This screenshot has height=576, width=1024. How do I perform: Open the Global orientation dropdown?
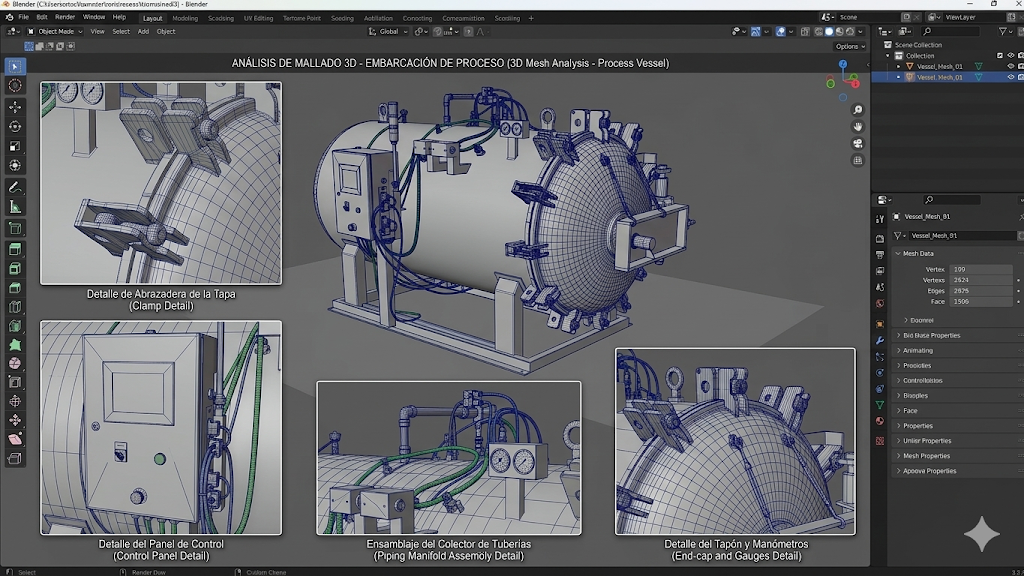(x=388, y=31)
